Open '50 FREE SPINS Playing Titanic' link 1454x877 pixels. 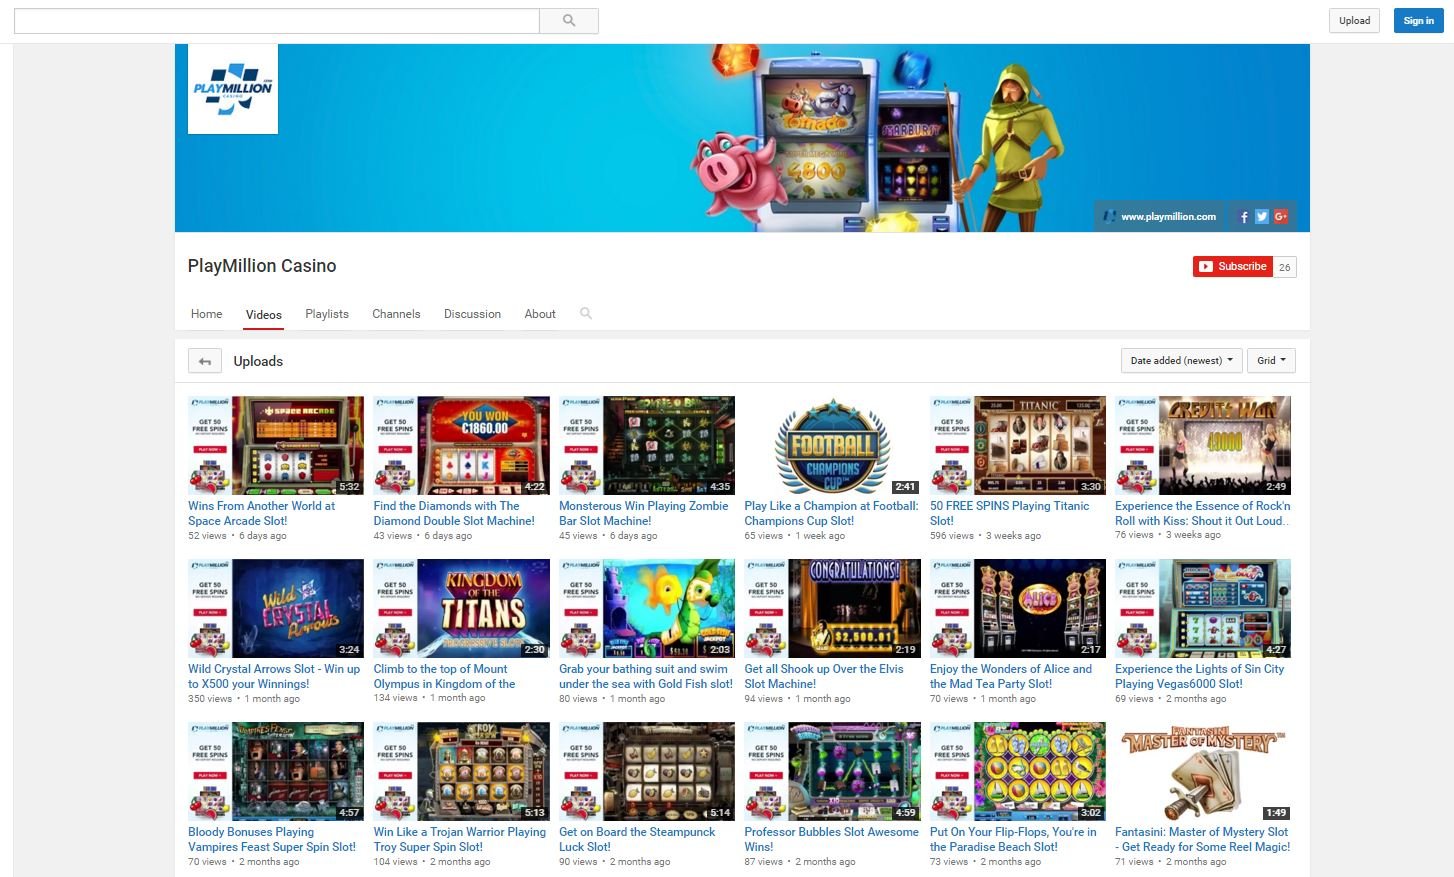pos(1010,513)
